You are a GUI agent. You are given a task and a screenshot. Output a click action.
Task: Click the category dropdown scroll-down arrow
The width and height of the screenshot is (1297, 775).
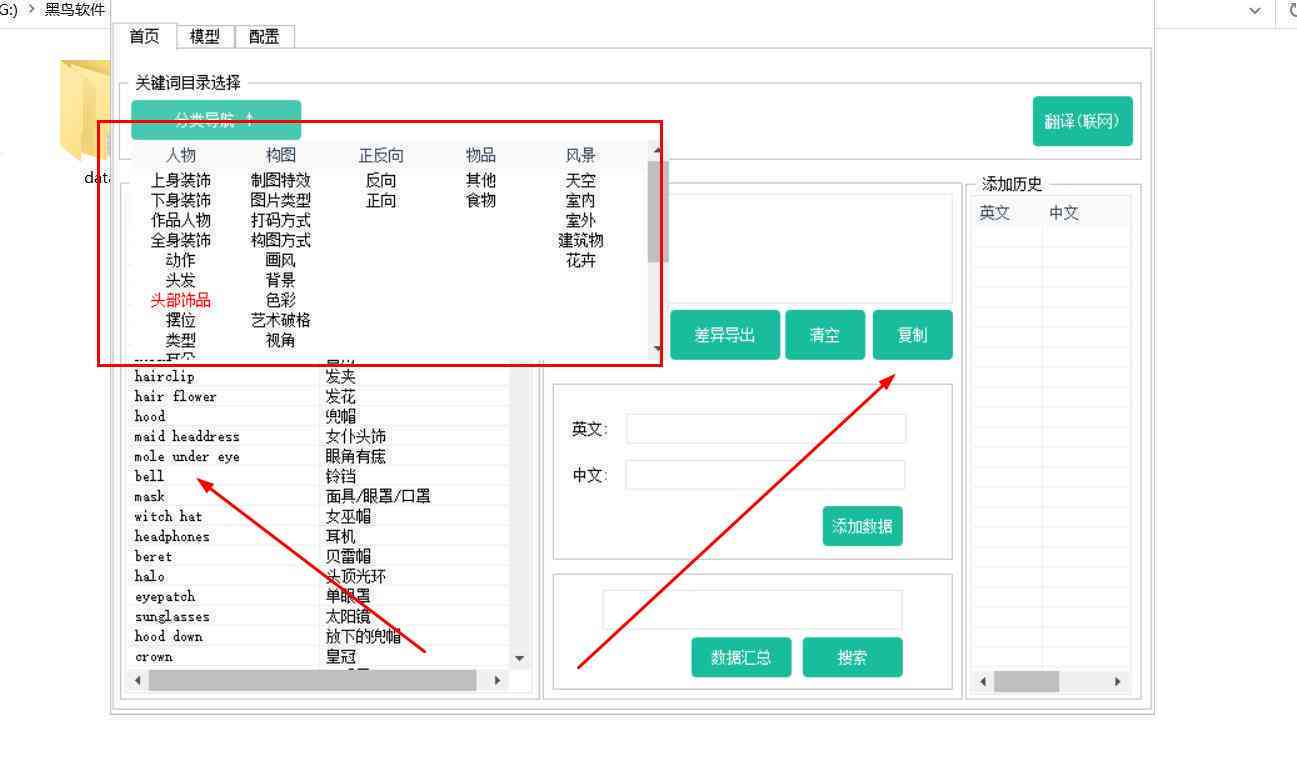(657, 349)
